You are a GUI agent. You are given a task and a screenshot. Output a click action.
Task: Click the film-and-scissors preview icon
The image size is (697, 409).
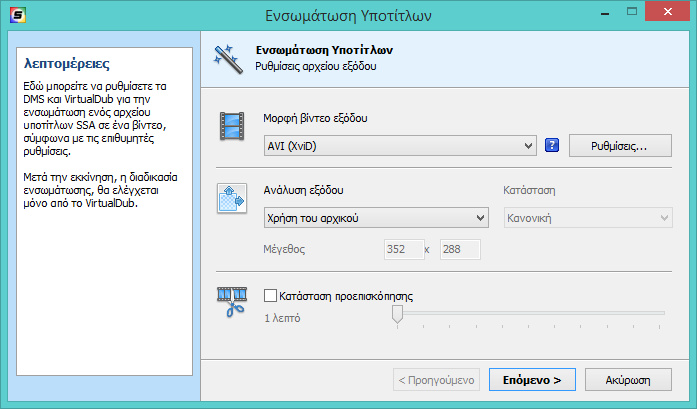point(232,301)
